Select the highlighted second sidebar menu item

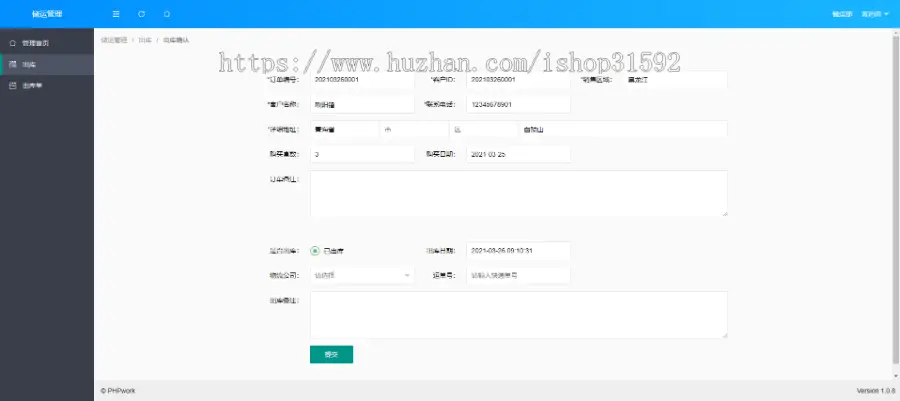(47, 64)
